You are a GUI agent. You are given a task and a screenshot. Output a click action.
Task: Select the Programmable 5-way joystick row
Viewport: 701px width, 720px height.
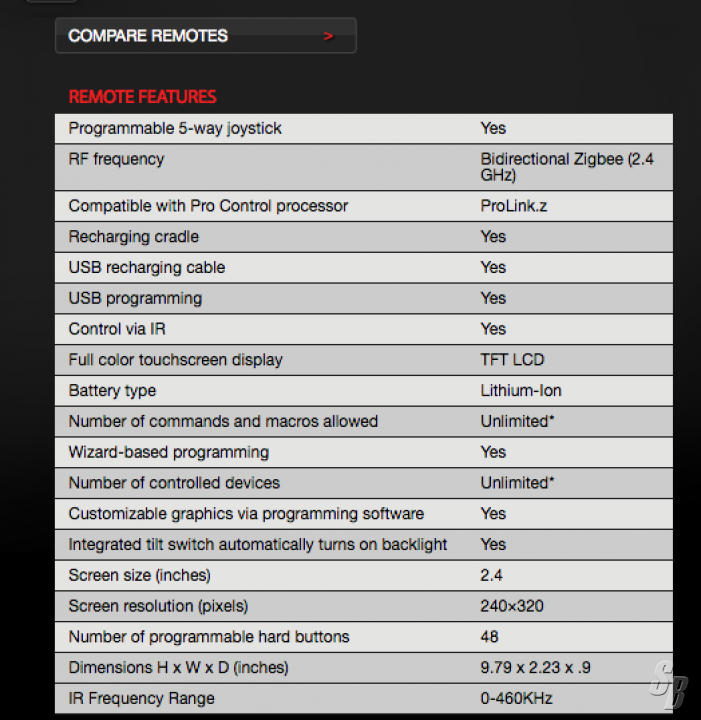pos(175,128)
